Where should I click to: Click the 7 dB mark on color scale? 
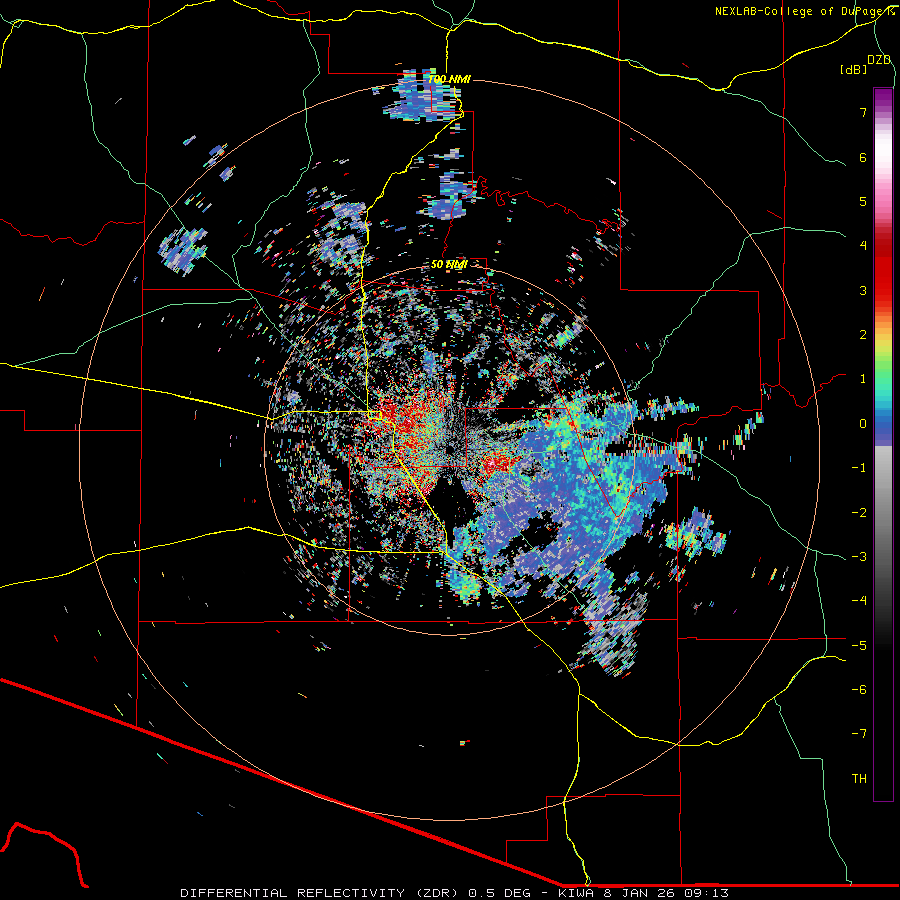pos(863,112)
